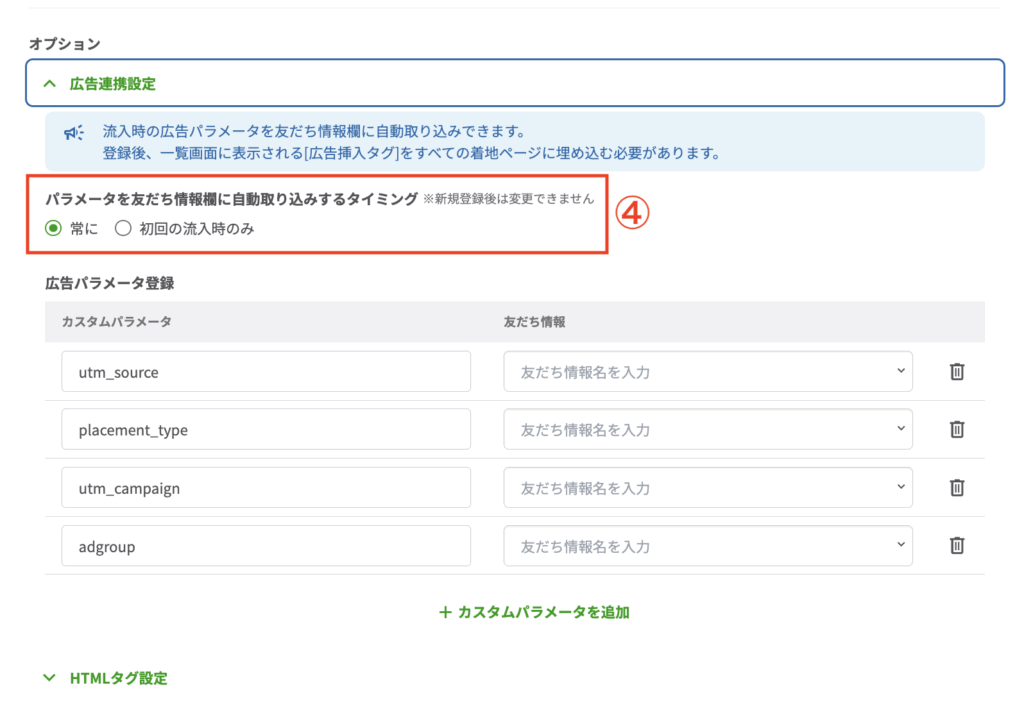The height and width of the screenshot is (708, 1024).
Task: Delete the utm_source parameter row
Action: [956, 372]
